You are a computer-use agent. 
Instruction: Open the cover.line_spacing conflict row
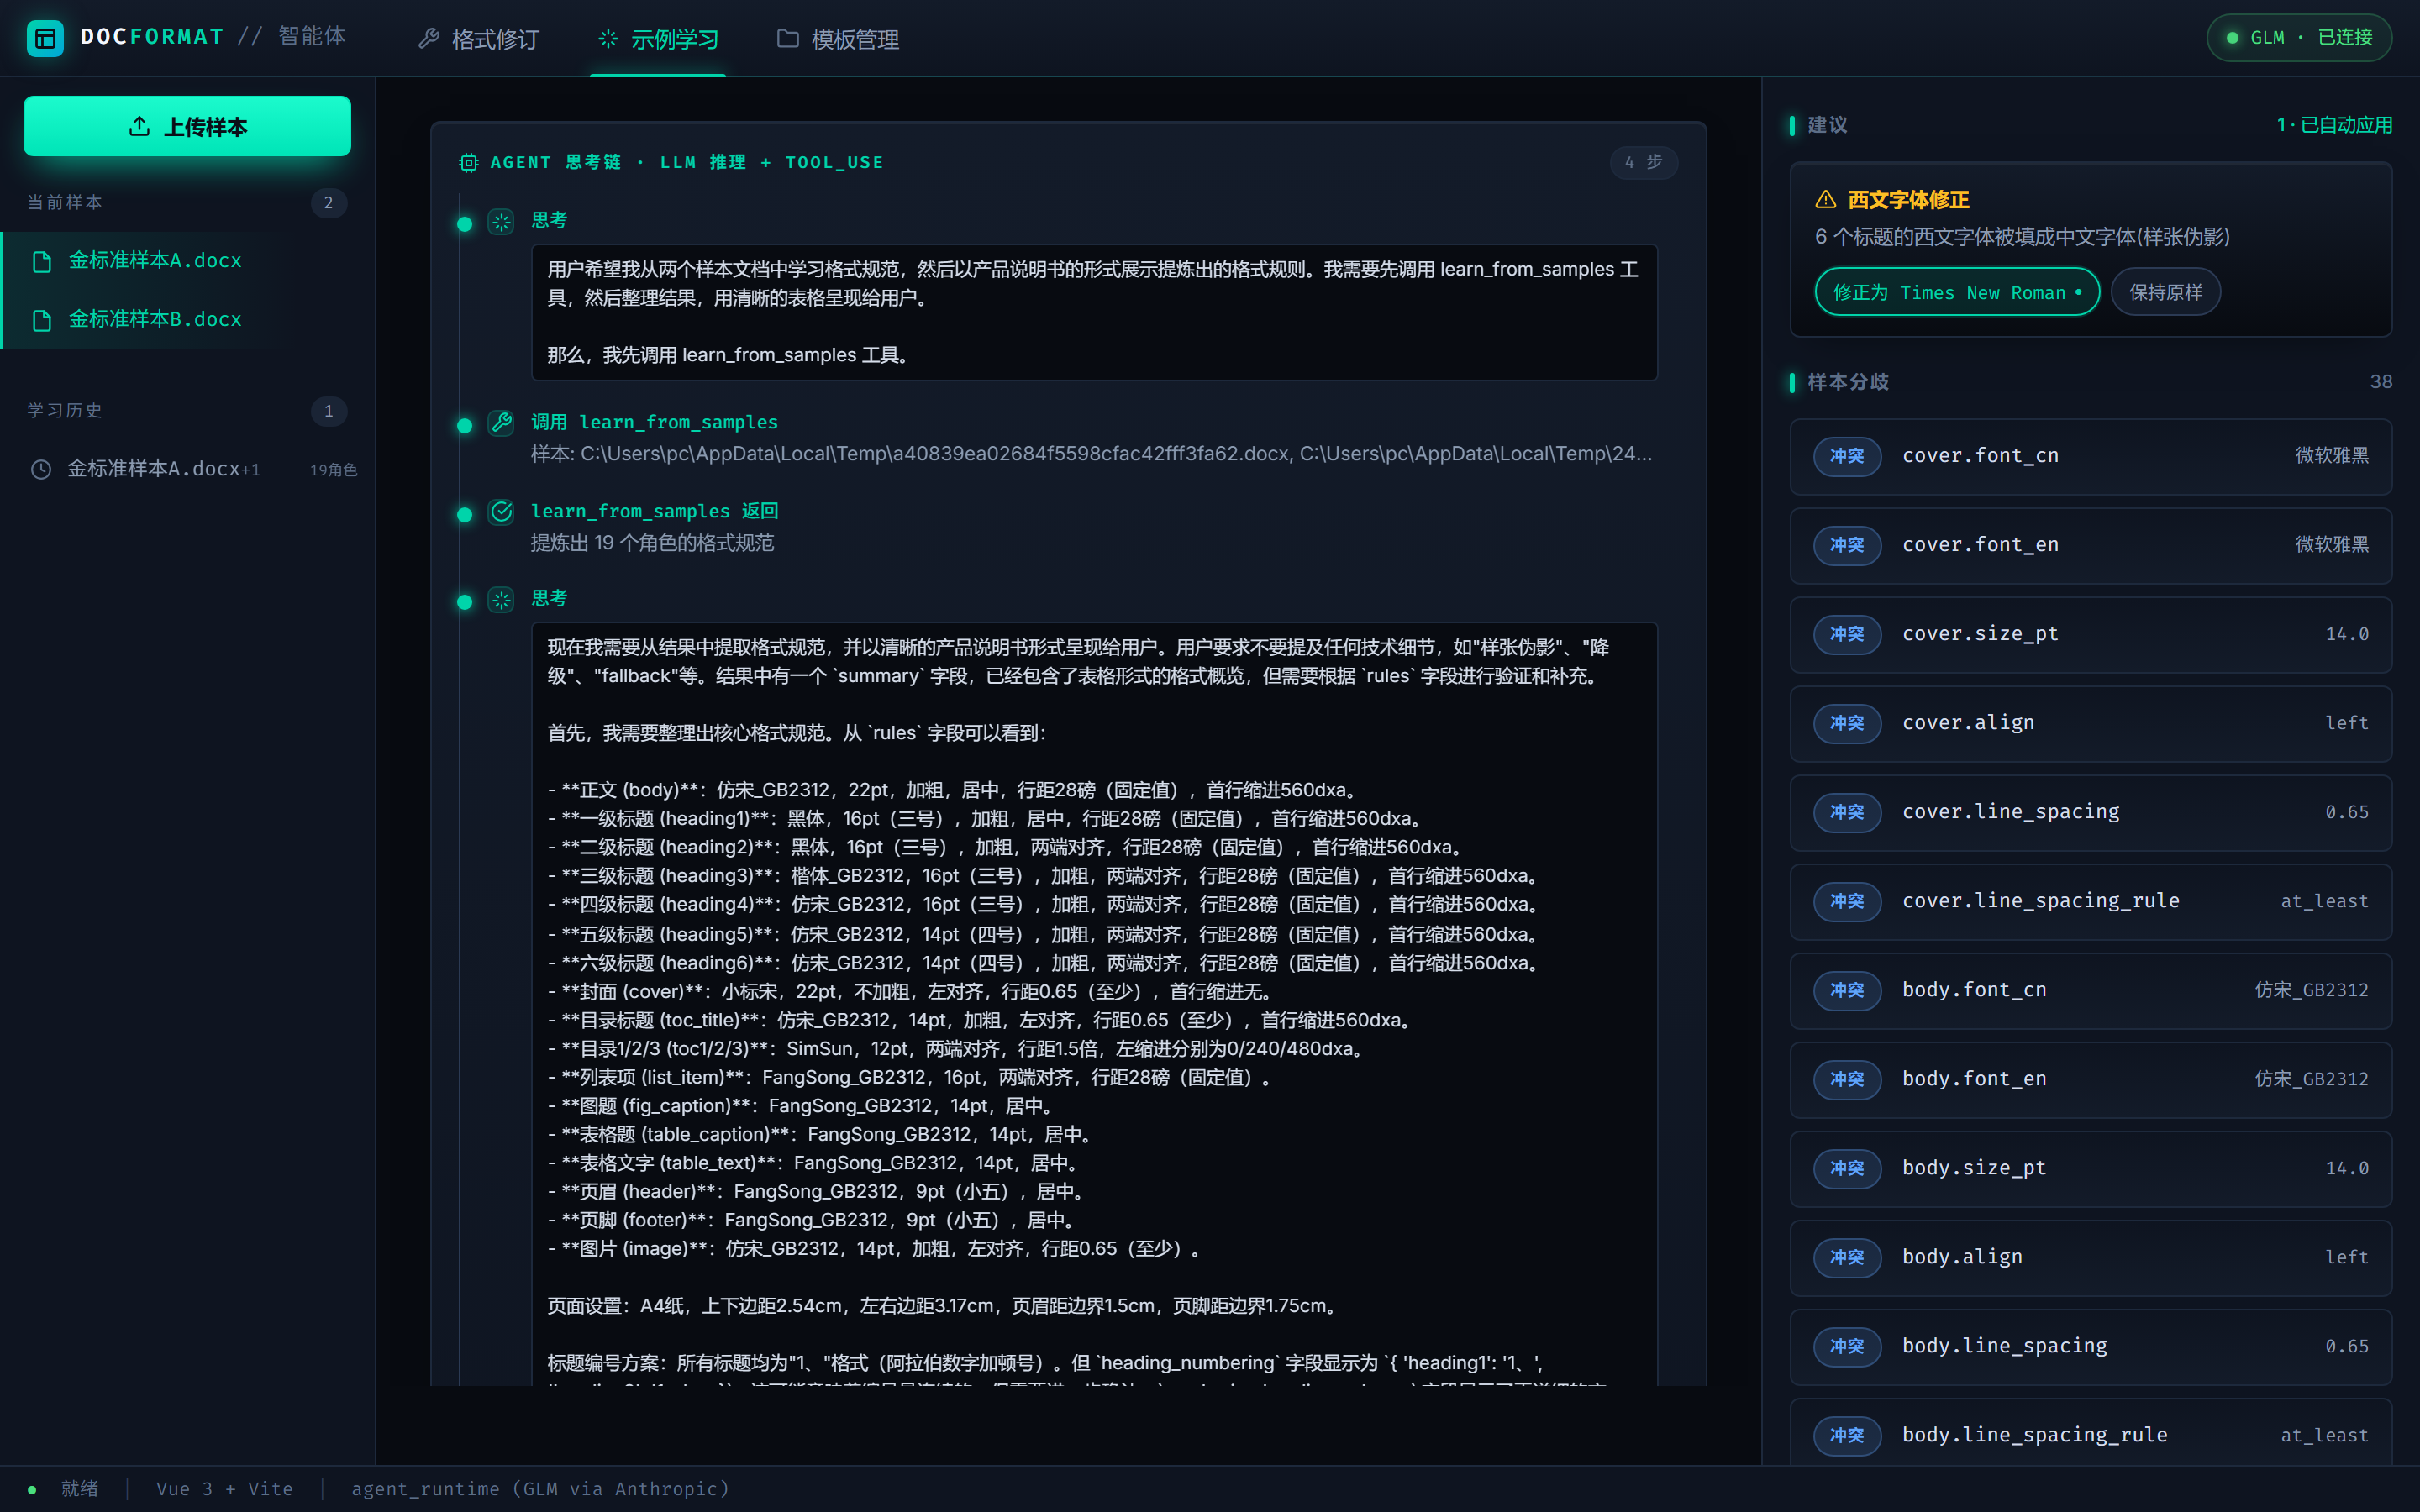point(2090,812)
